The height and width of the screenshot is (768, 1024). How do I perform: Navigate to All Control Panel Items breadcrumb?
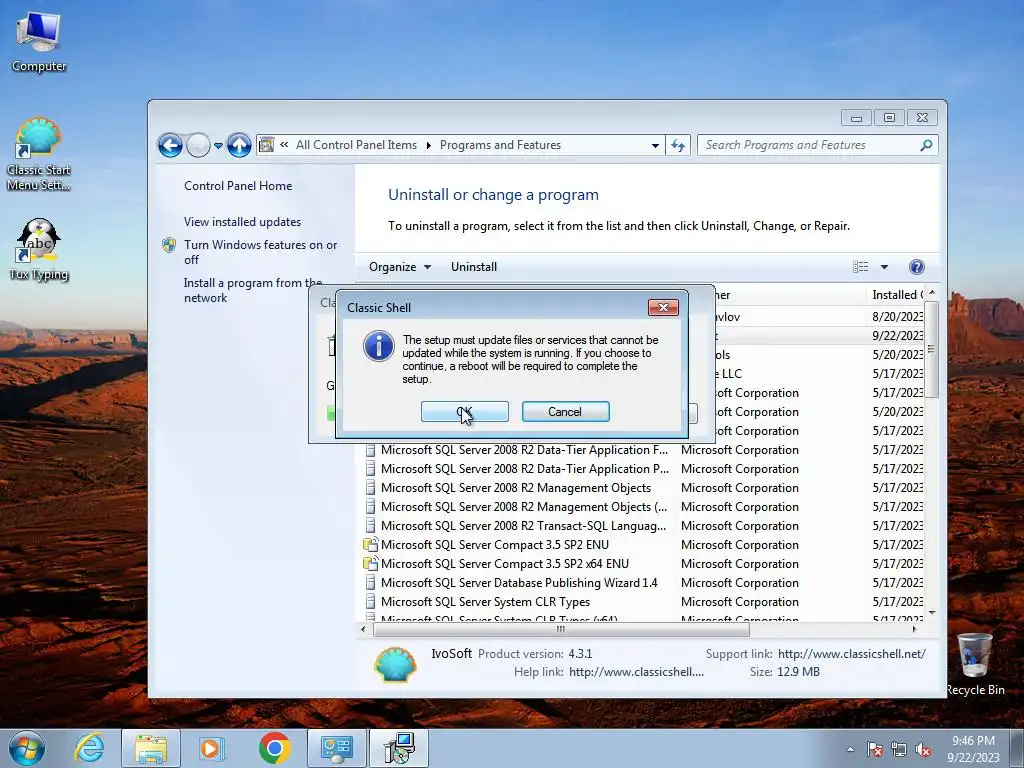356,145
